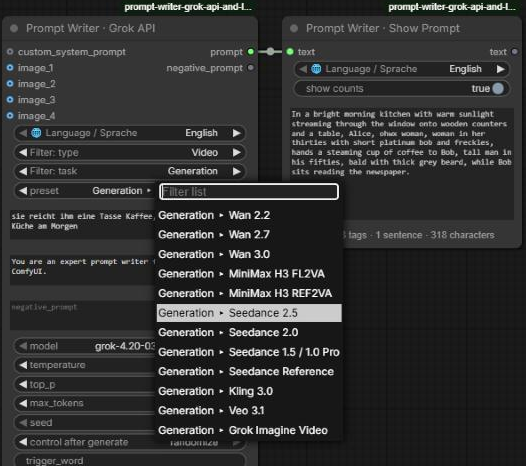526x466 pixels.
Task: Click right arrow of Filter: type
Action: click(236, 153)
